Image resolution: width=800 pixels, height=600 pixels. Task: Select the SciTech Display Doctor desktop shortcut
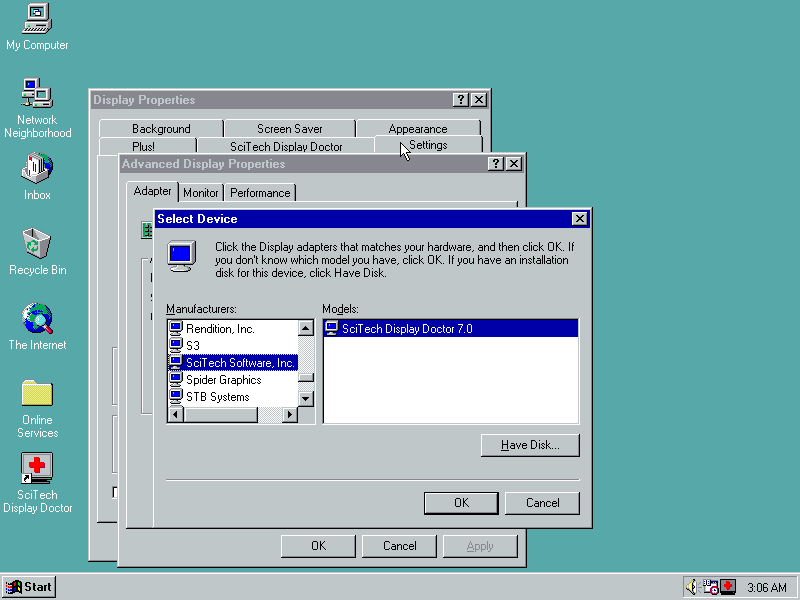pyautogui.click(x=37, y=468)
